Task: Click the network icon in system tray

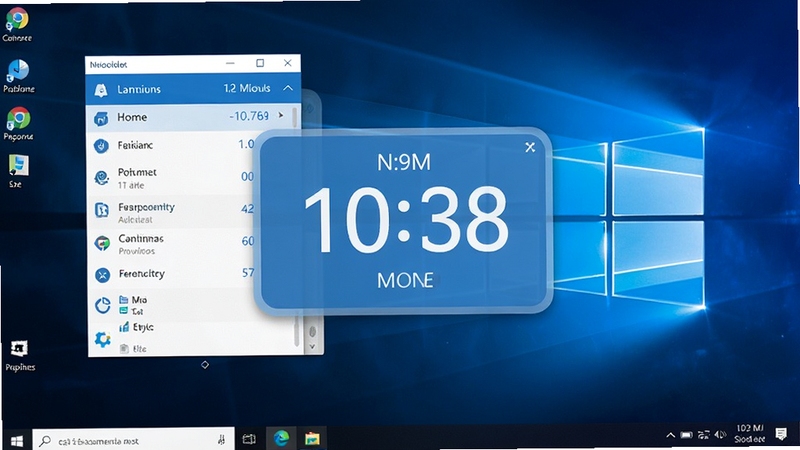Action: 704,435
